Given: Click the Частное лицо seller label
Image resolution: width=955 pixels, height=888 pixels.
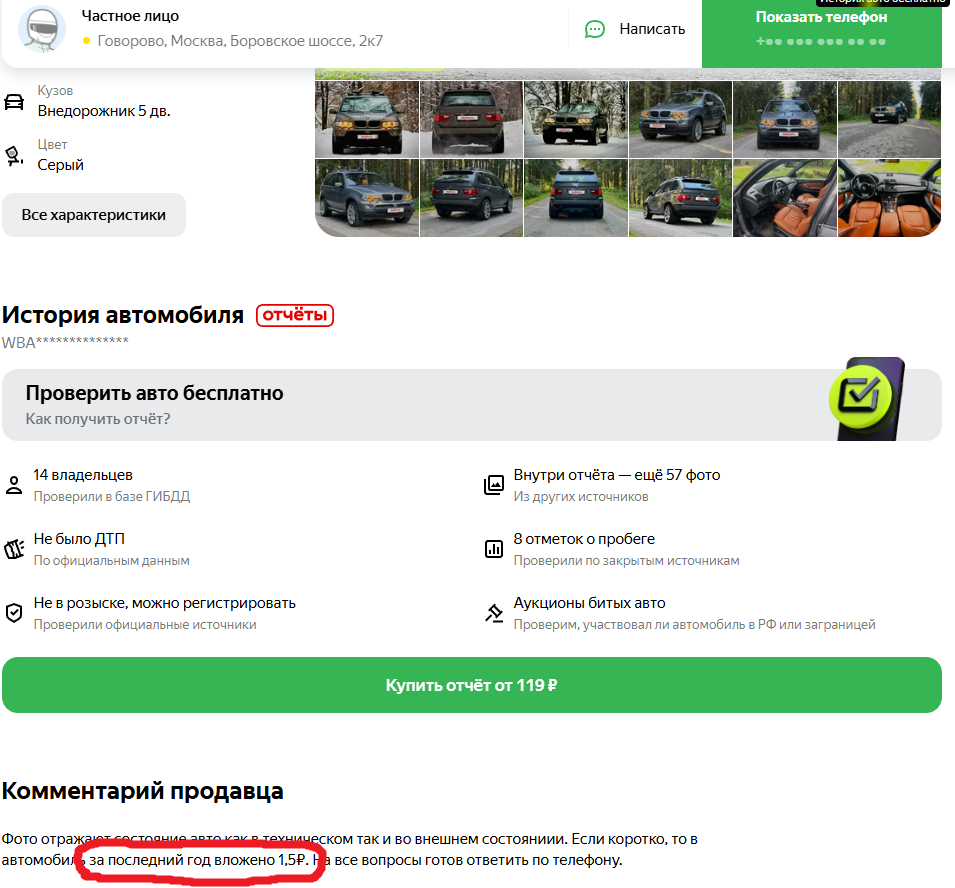Looking at the screenshot, I should click(130, 16).
